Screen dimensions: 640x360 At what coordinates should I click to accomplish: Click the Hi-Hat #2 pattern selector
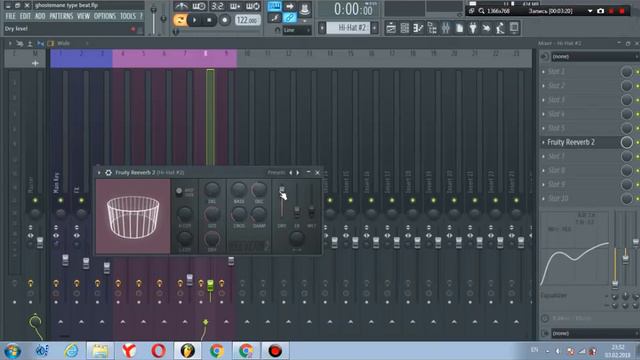tap(348, 28)
